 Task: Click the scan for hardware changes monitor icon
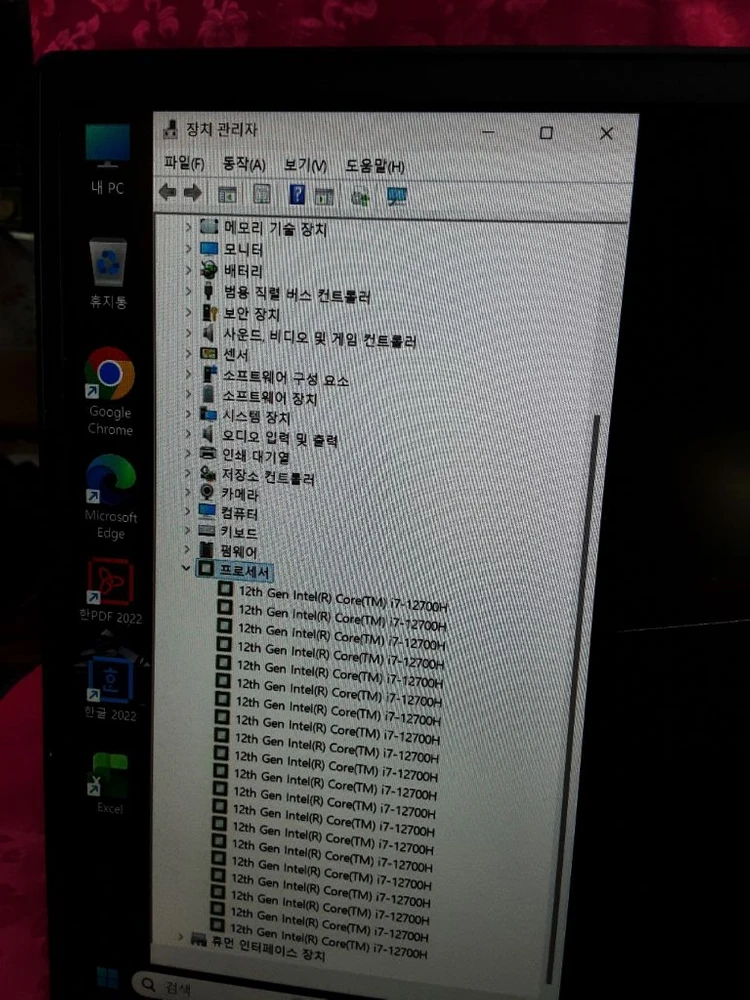[397, 197]
